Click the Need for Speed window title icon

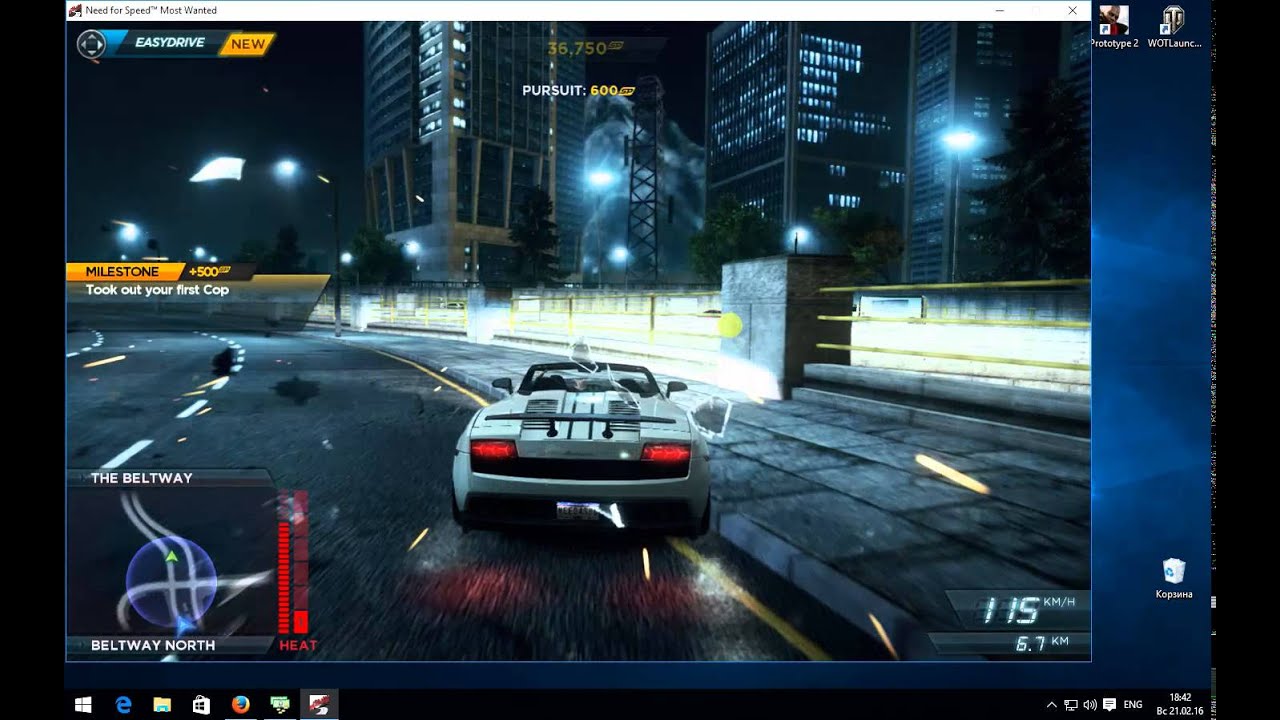[75, 10]
